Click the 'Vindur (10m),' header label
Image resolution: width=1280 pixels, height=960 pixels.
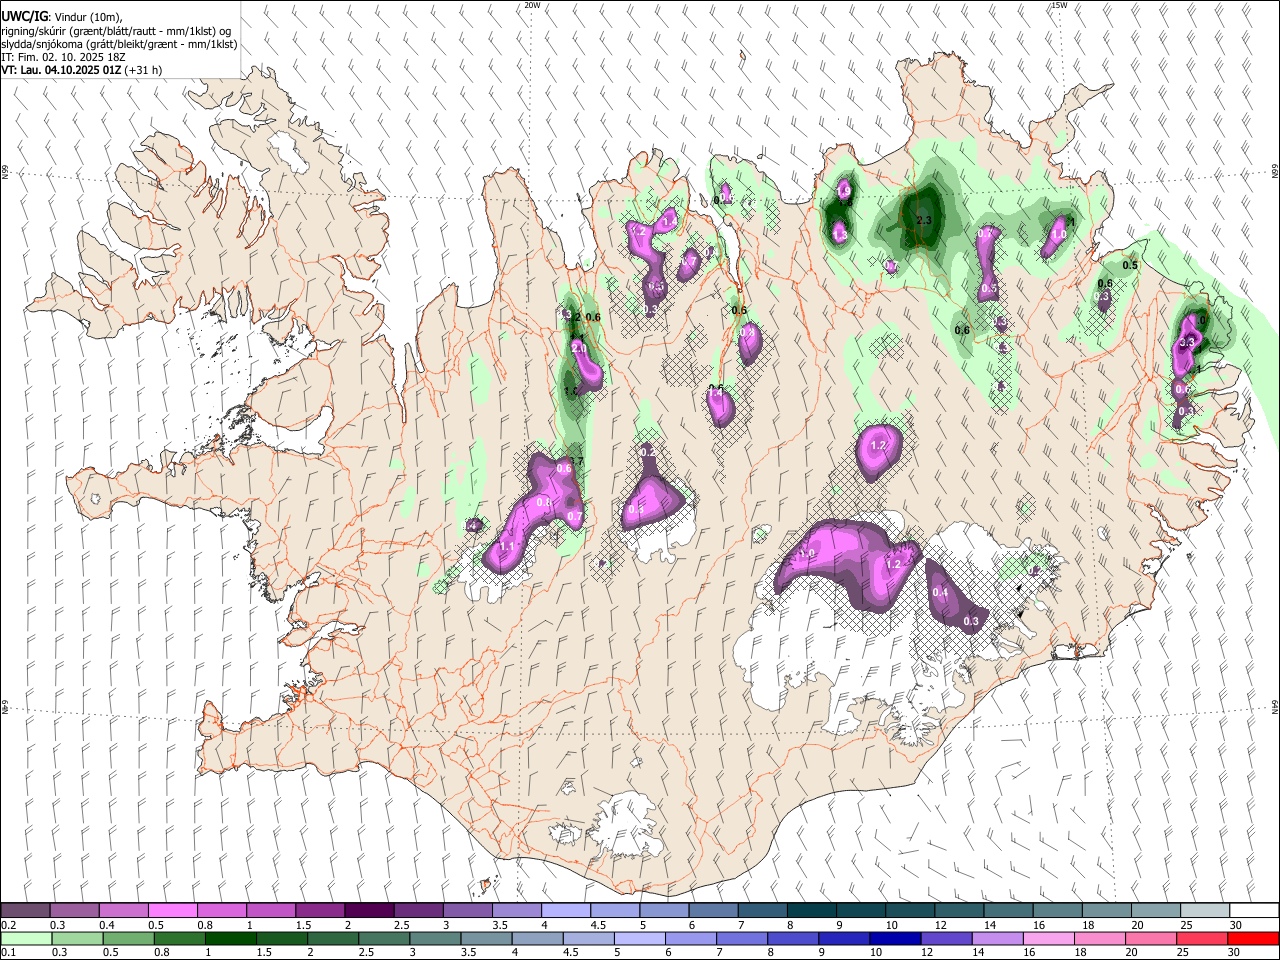pyautogui.click(x=88, y=17)
